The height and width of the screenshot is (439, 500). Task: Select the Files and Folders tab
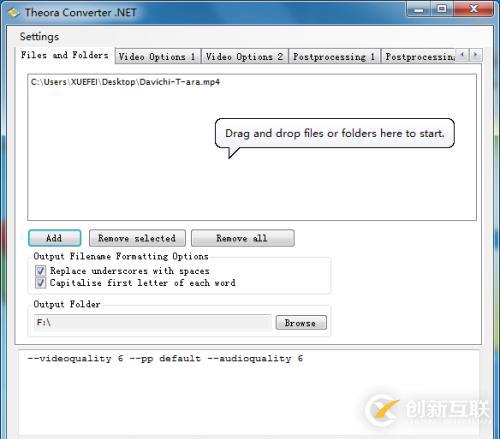(65, 55)
